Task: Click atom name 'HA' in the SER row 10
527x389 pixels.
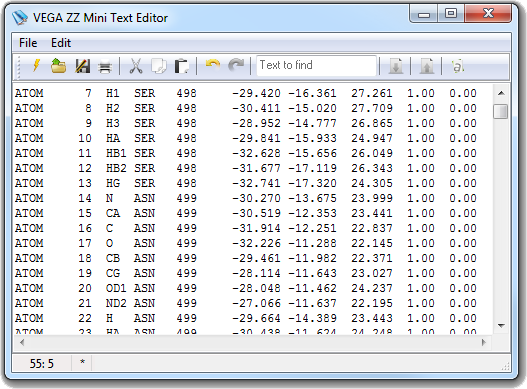Action: (x=113, y=138)
